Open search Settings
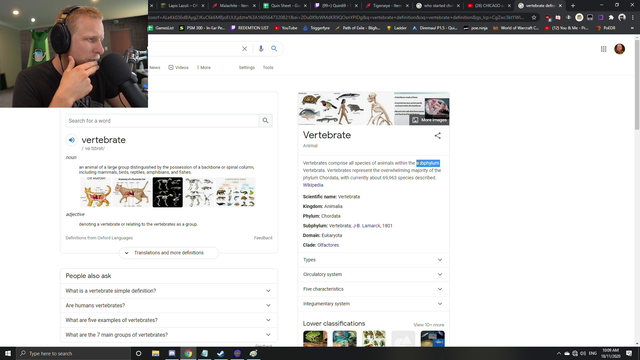Image resolution: width=640 pixels, height=360 pixels. tap(247, 68)
